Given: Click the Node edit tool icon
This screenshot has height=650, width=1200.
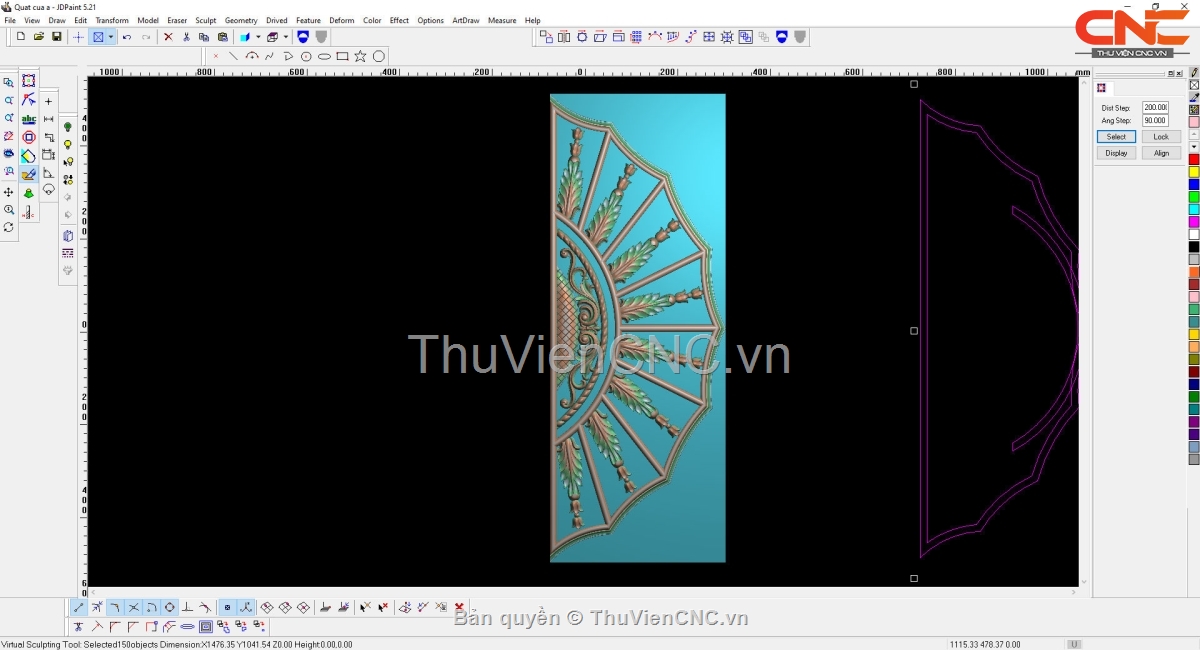Looking at the screenshot, I should 28,101.
